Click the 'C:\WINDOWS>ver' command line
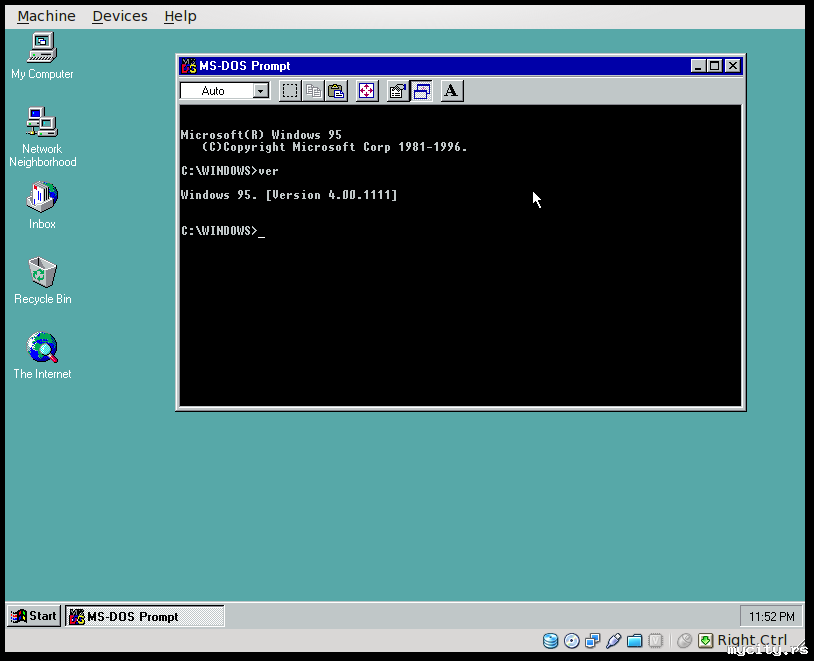 pos(229,171)
